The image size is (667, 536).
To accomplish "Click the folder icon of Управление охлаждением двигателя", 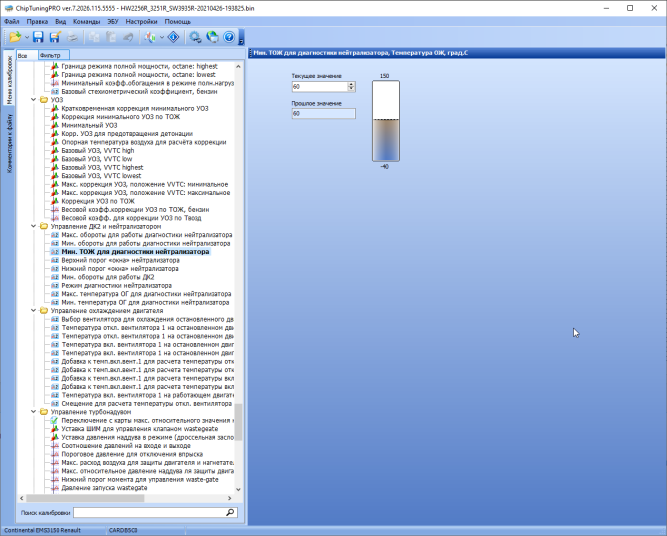I will [x=43, y=311].
